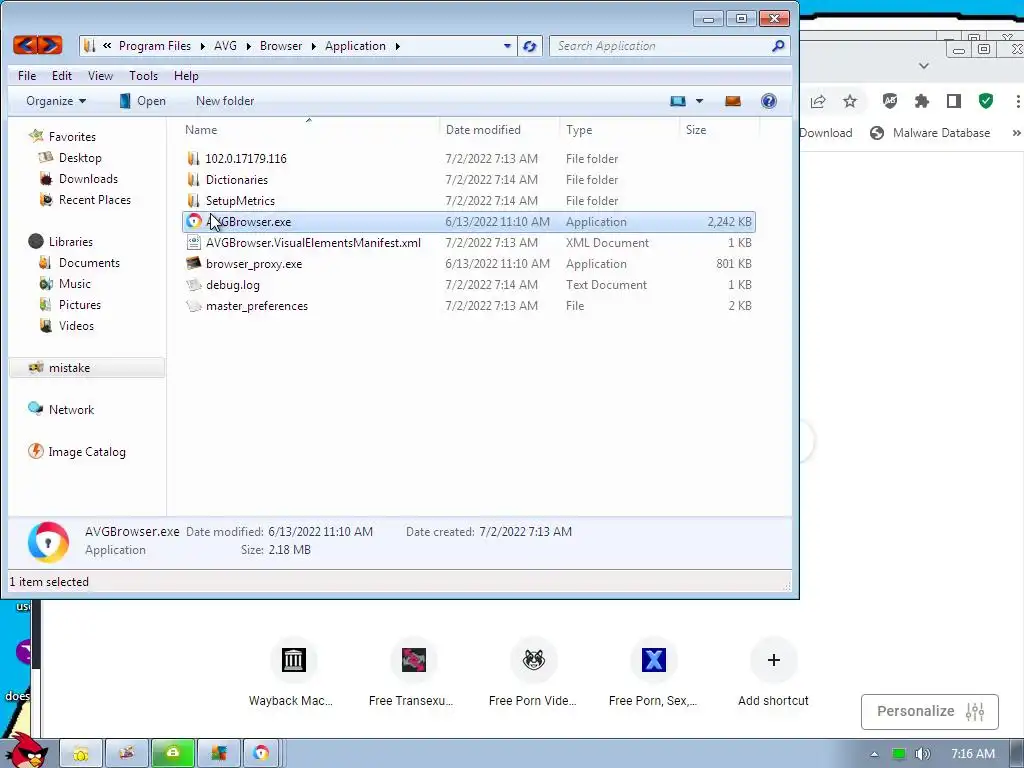Screen dimensions: 1024x768
Task: Open the File menu
Action: coord(27,76)
